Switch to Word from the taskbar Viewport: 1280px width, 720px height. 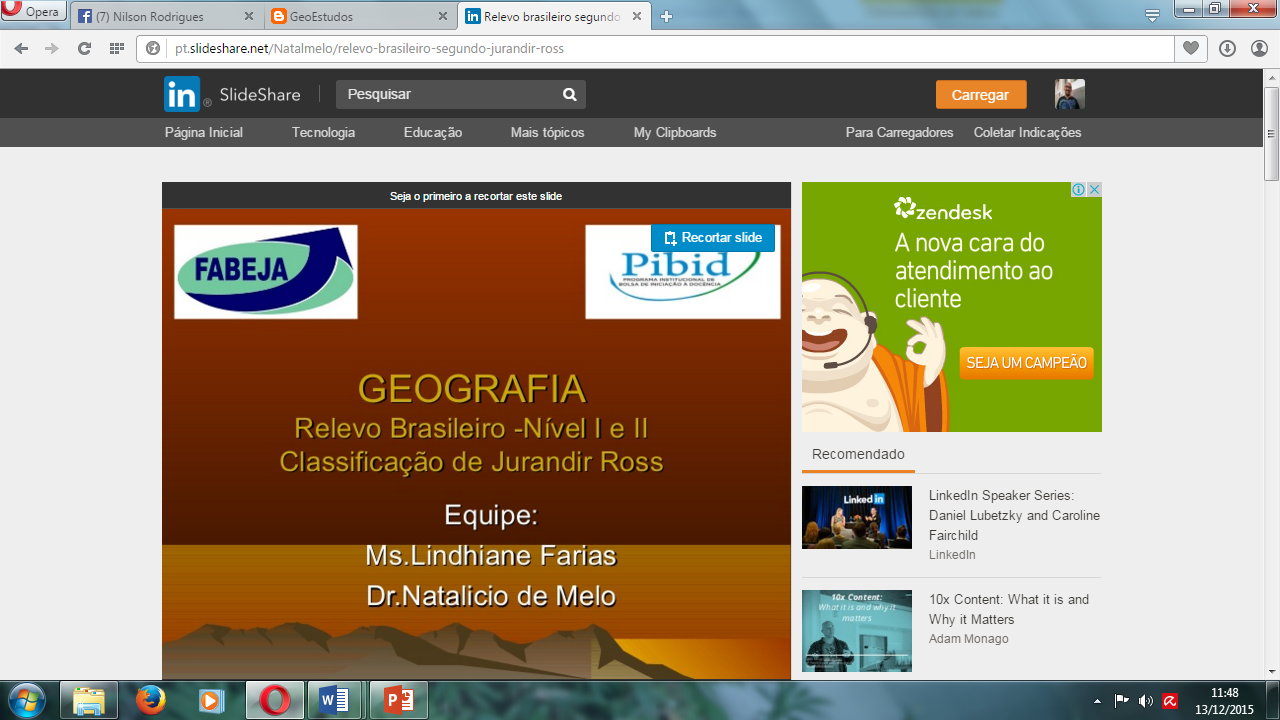point(336,700)
